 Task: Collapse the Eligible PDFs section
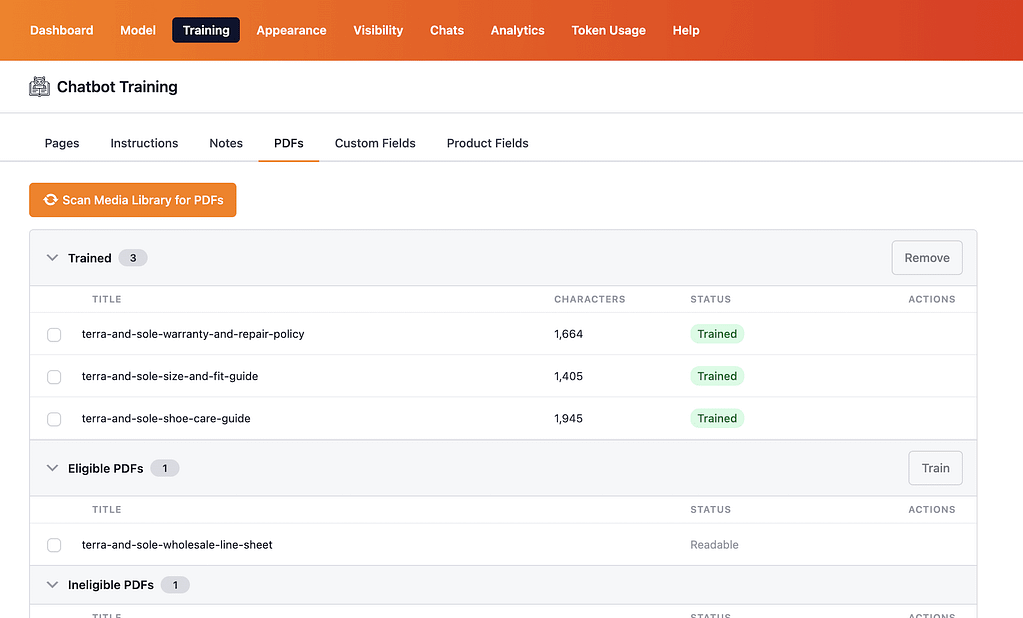[x=52, y=468]
